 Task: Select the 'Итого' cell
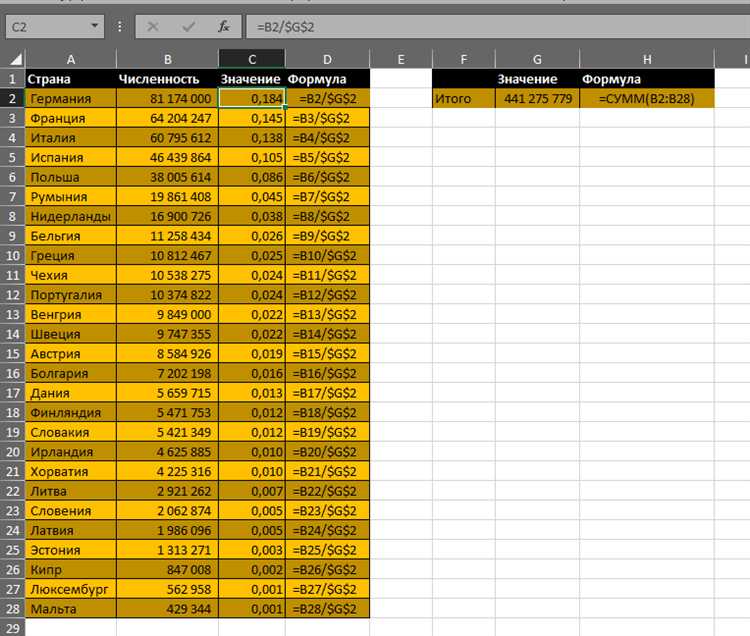point(463,99)
